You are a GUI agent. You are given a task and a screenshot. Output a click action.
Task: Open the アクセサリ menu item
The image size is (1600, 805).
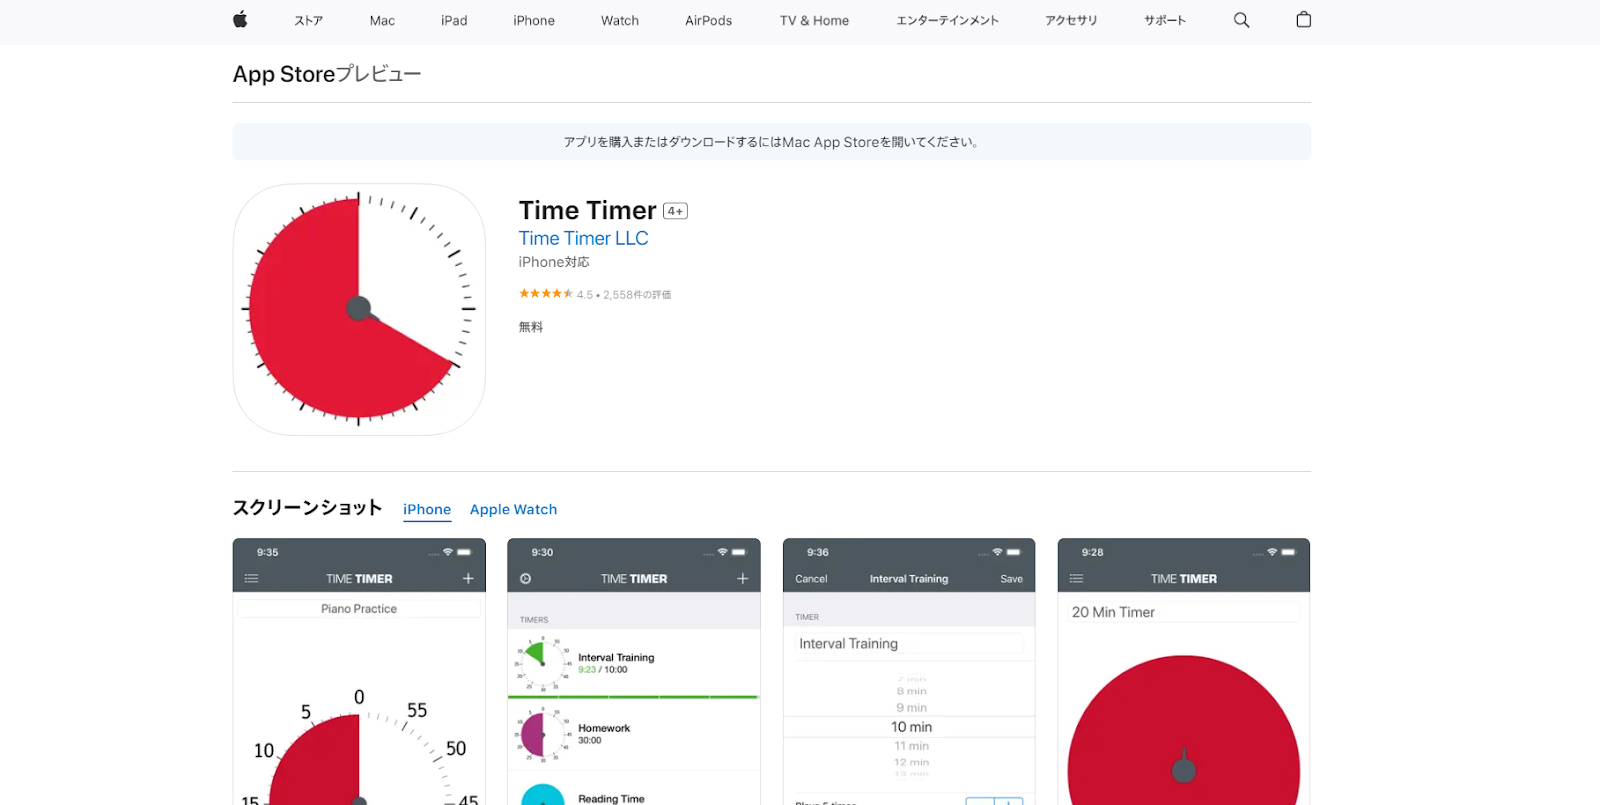[x=1071, y=20]
